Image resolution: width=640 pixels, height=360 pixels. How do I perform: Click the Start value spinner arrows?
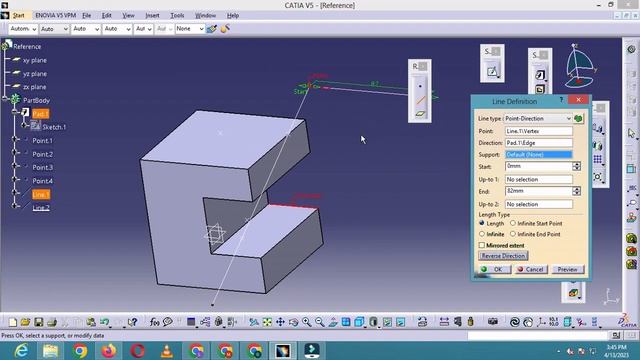(576, 166)
